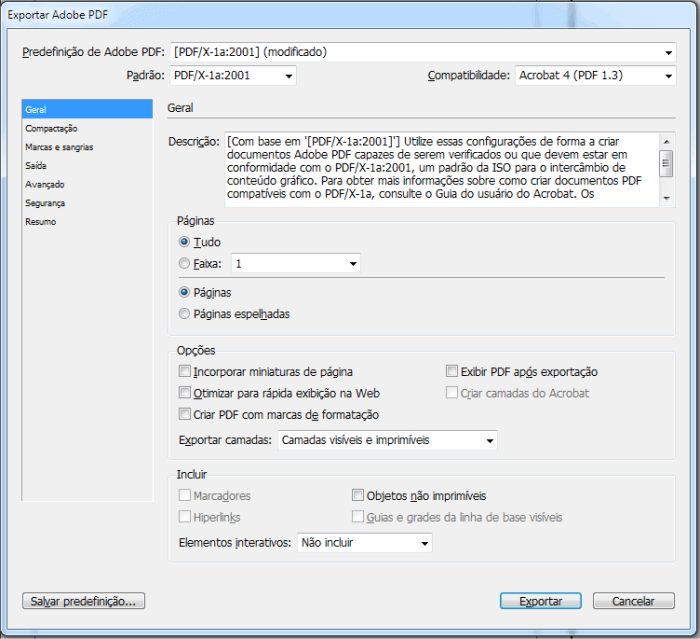The height and width of the screenshot is (639, 700).
Task: Click the Cancelar button
Action: click(x=633, y=601)
